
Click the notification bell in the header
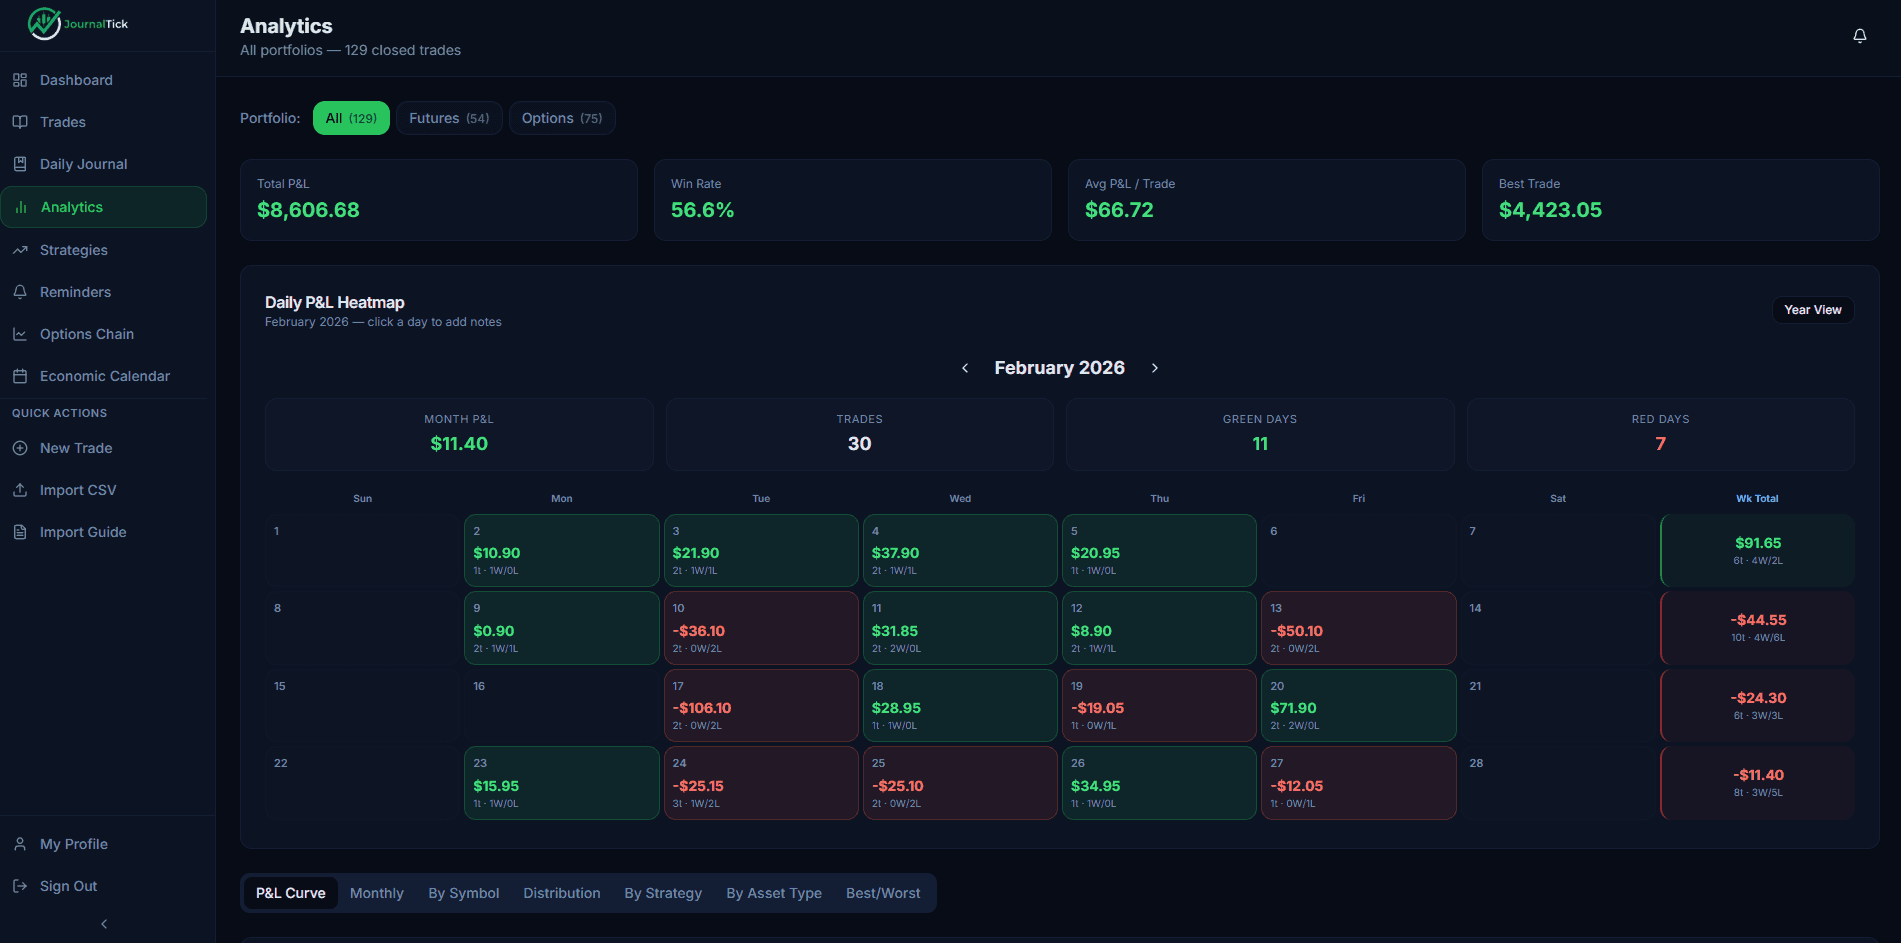tap(1859, 35)
